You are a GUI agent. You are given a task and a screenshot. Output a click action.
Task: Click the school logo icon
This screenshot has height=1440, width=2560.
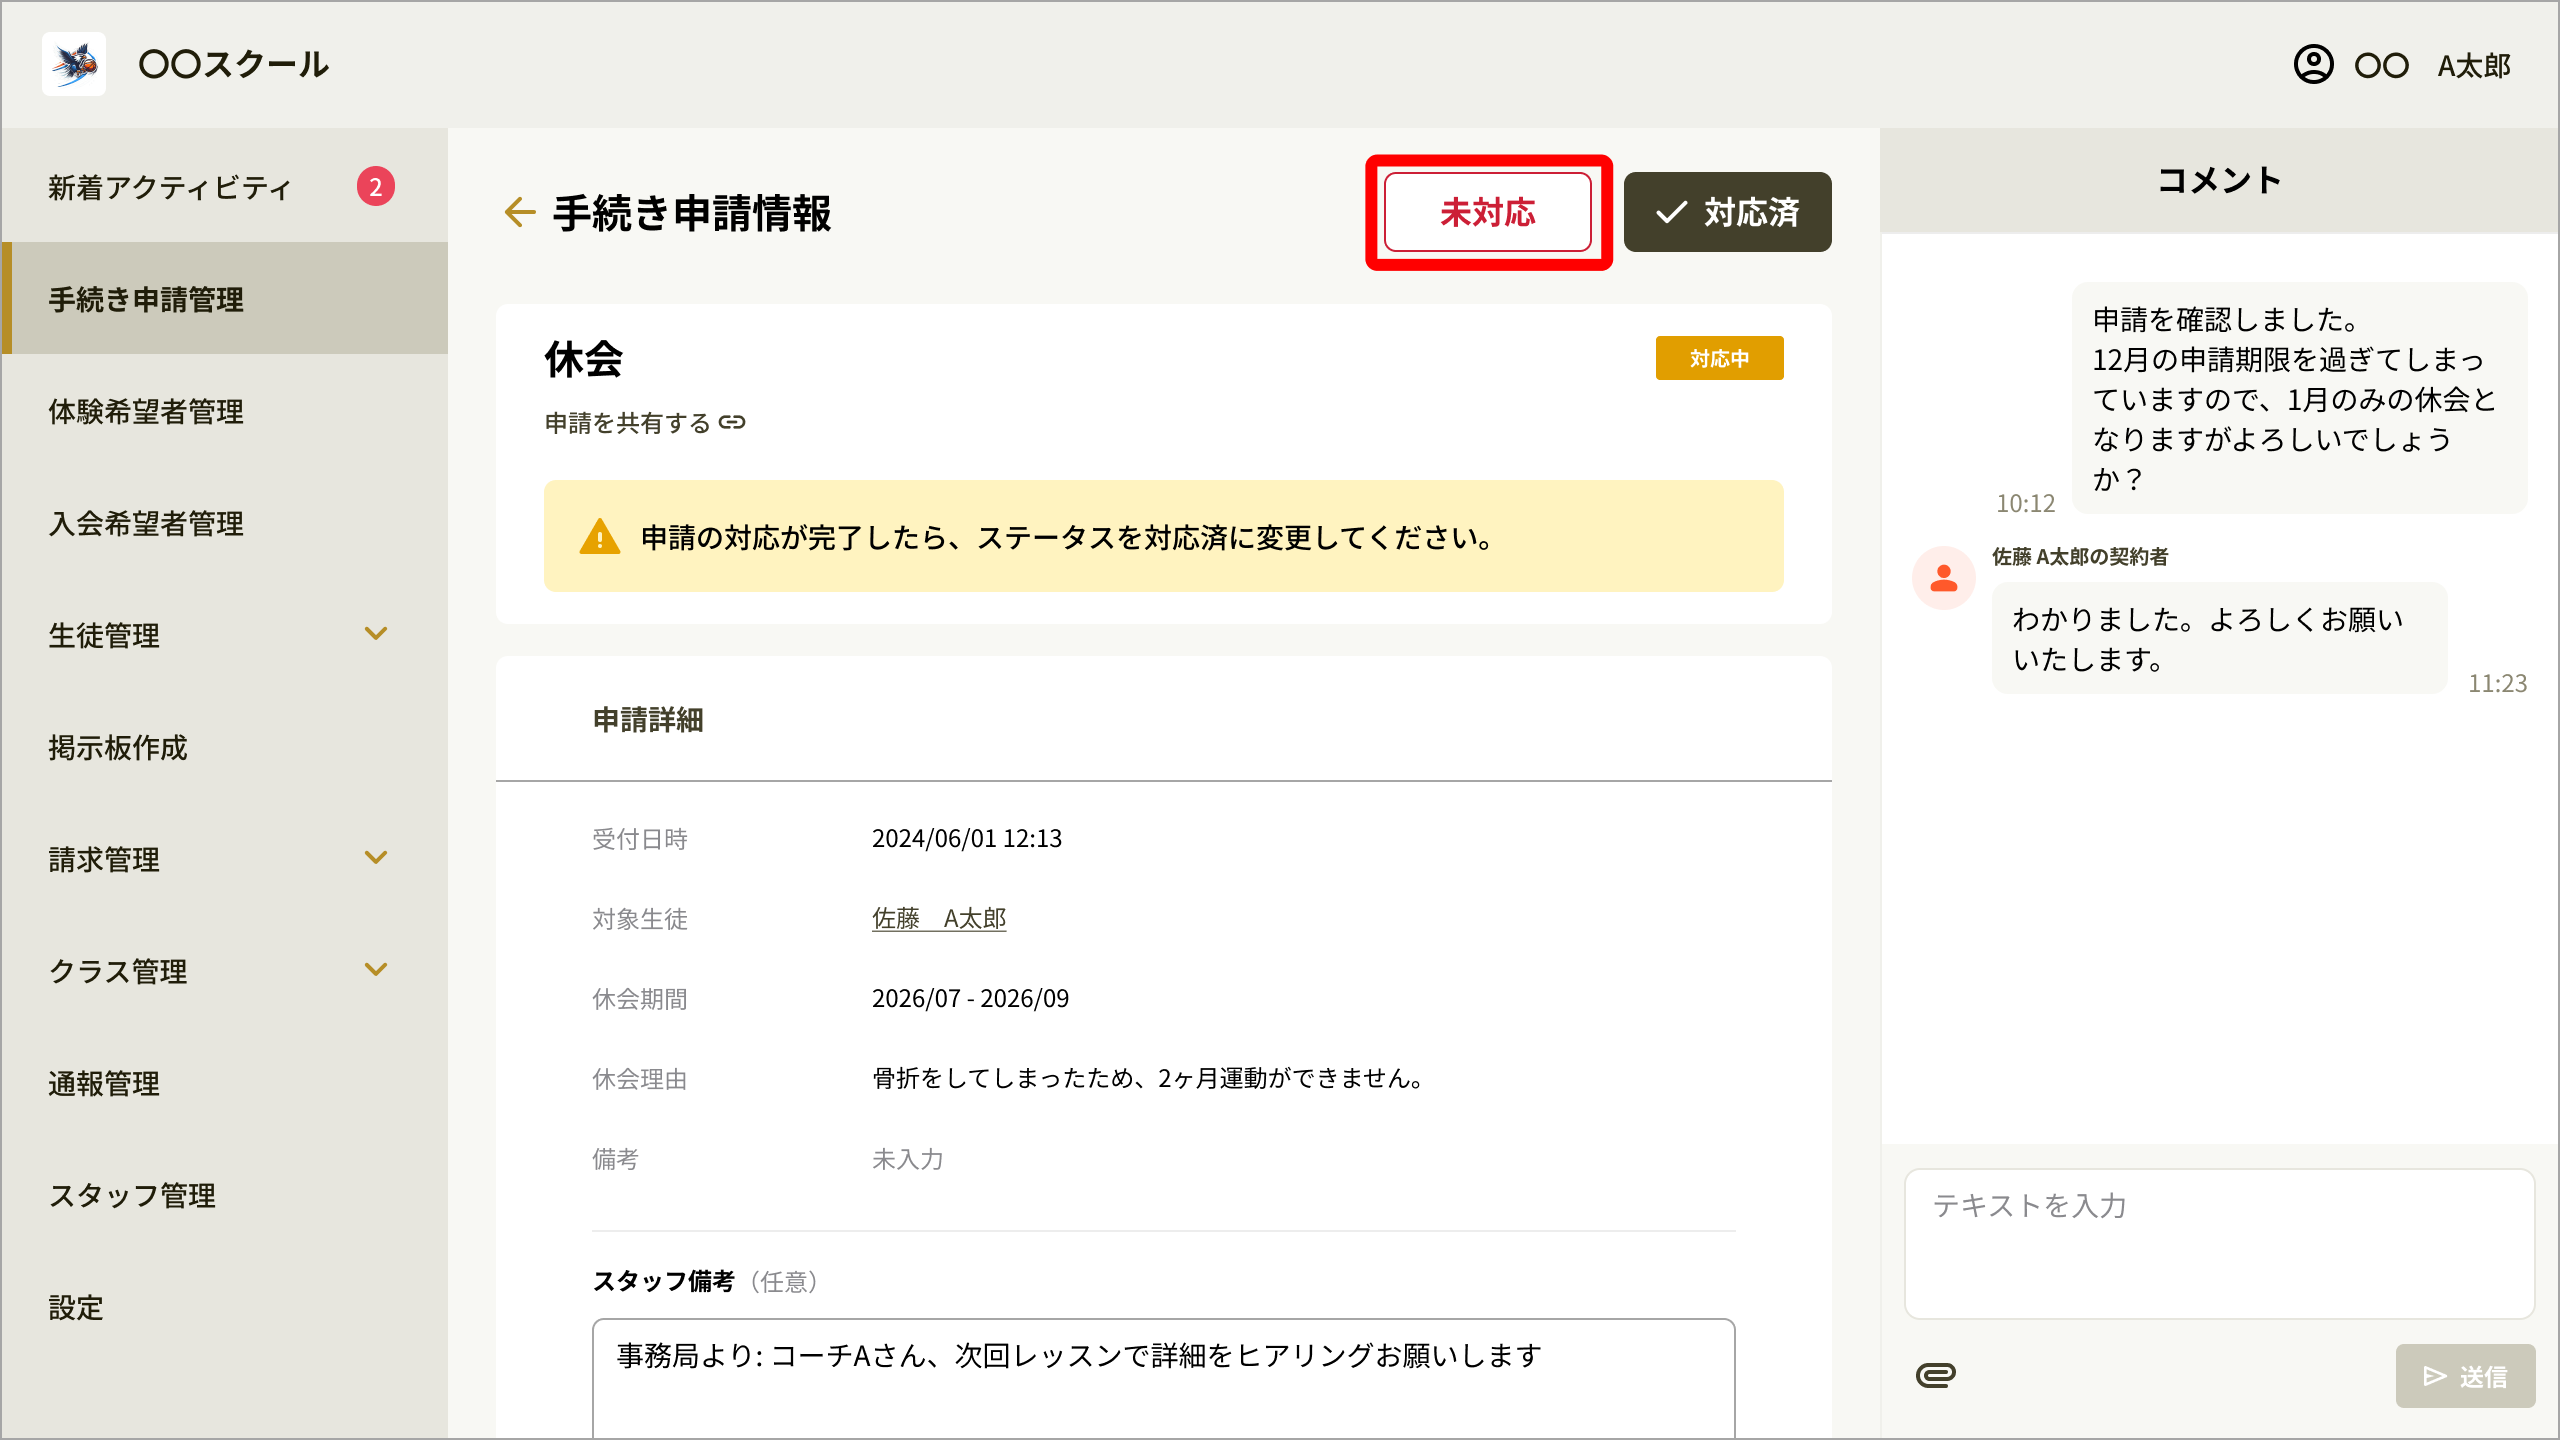pos(74,64)
